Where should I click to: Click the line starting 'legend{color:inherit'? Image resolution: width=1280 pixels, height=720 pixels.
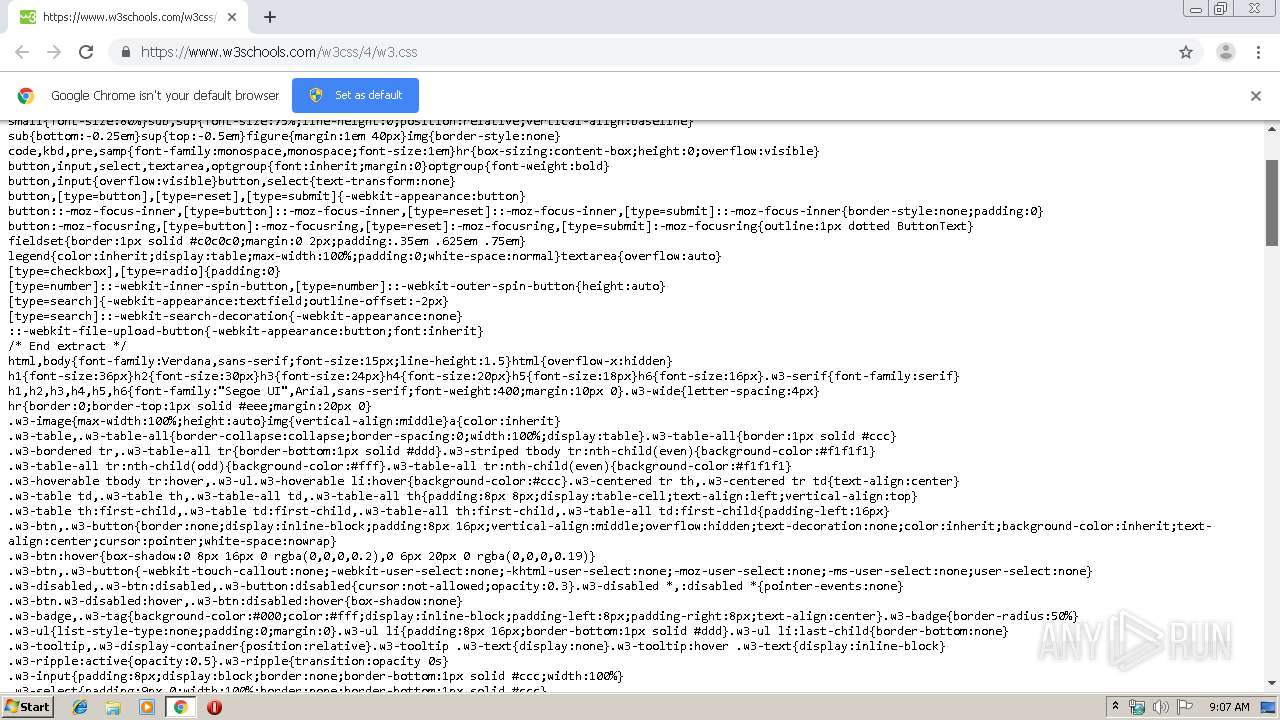pos(364,256)
